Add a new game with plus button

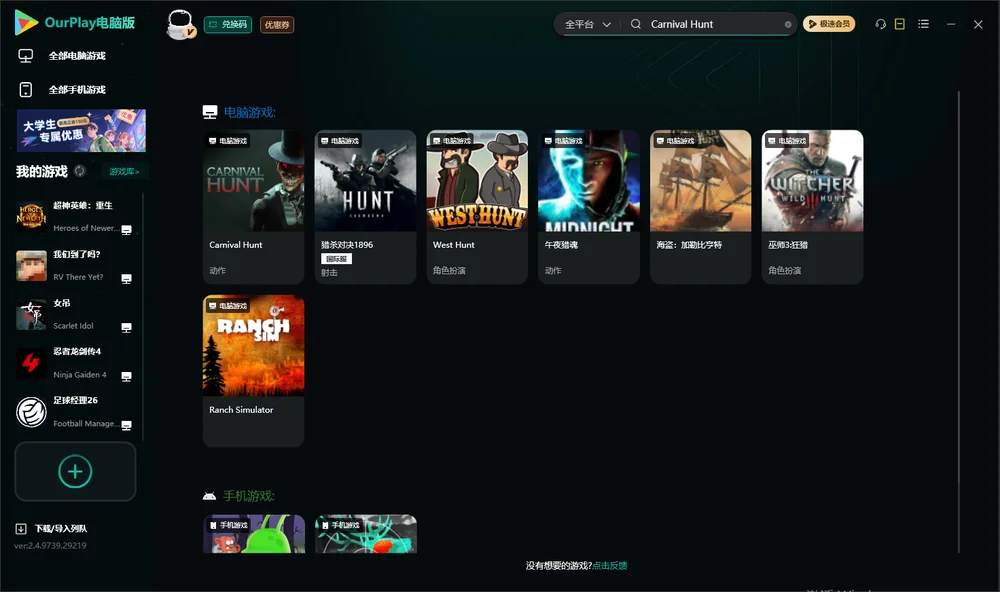75,471
